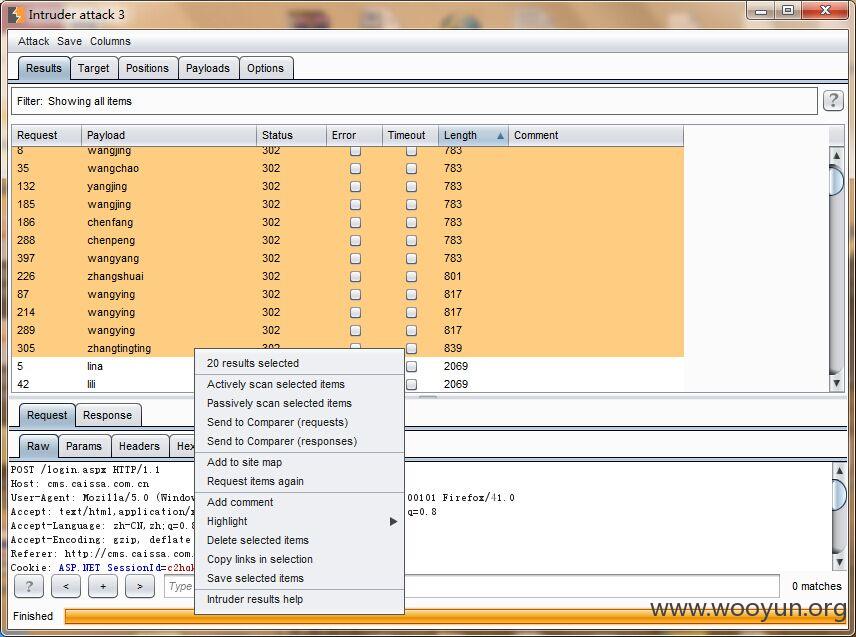
Task: Open the Params view tab
Action: pos(84,447)
